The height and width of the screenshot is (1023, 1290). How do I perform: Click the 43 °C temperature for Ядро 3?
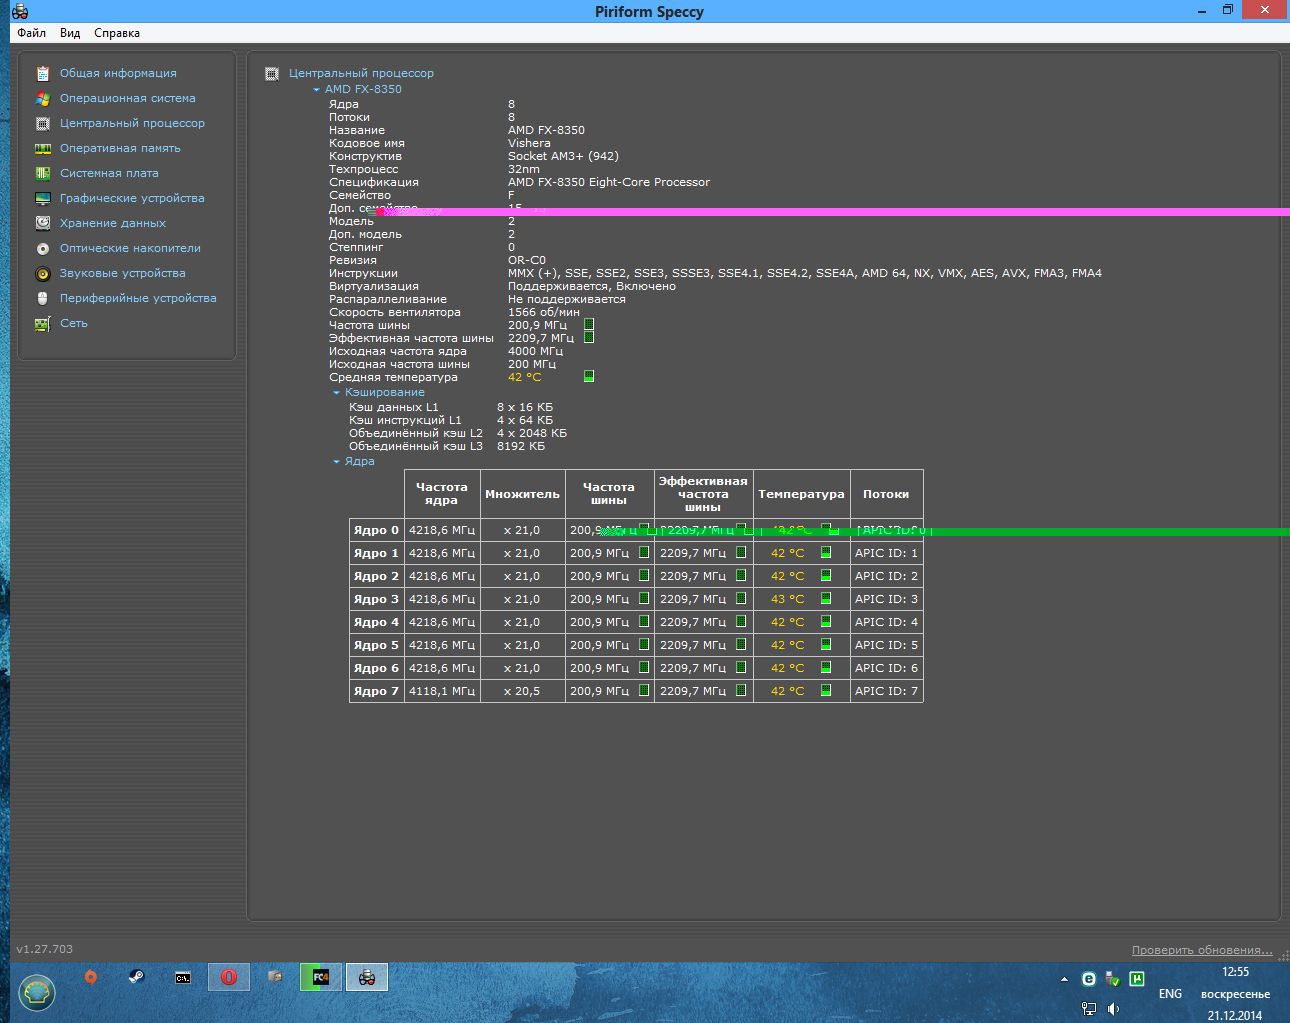(787, 599)
